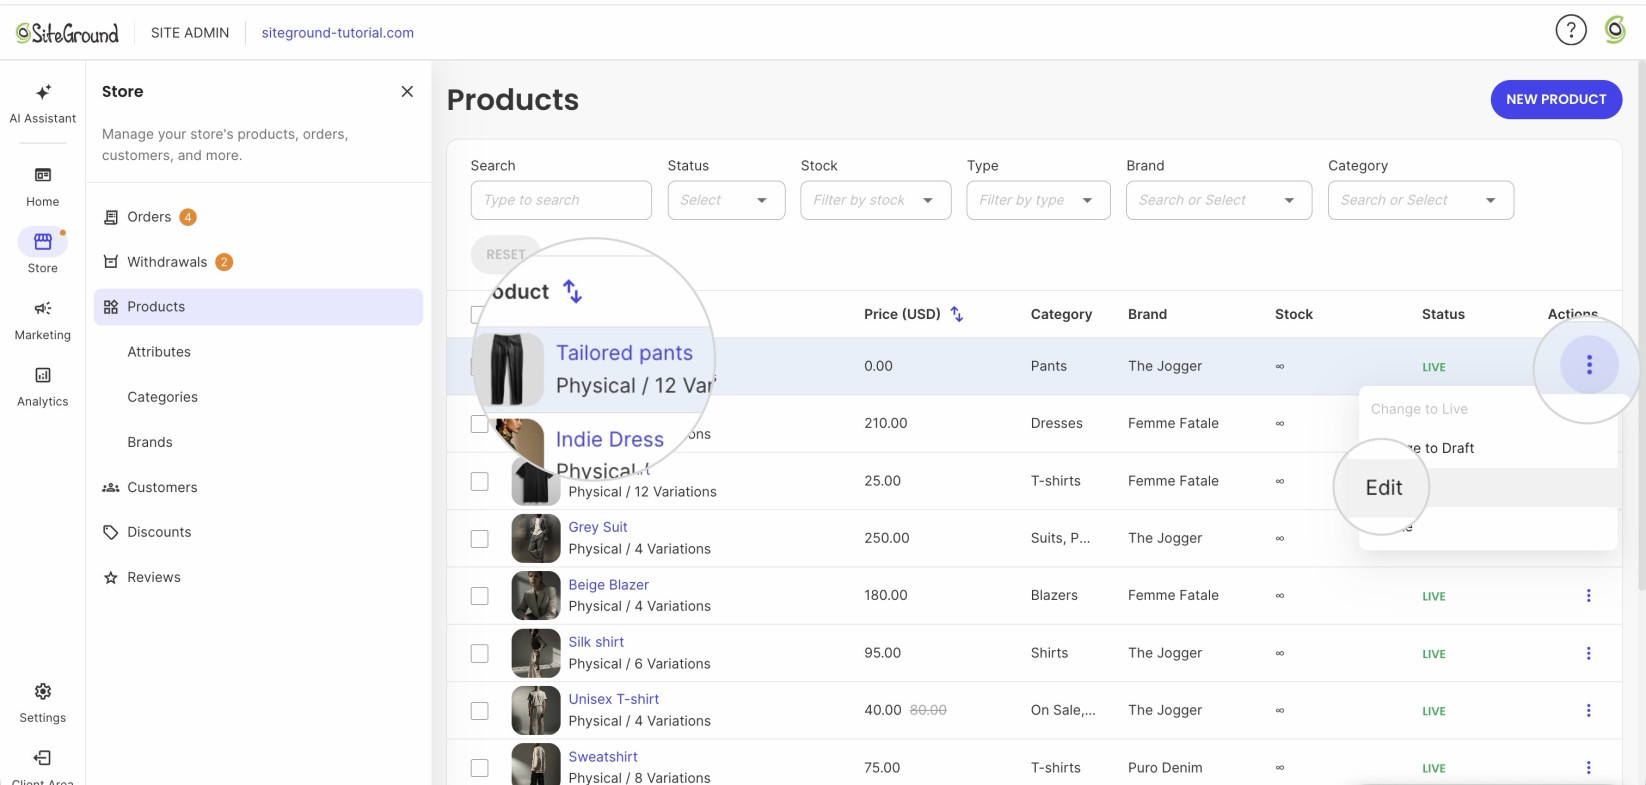Open Brands submenu item
The width and height of the screenshot is (1646, 785).
click(150, 442)
